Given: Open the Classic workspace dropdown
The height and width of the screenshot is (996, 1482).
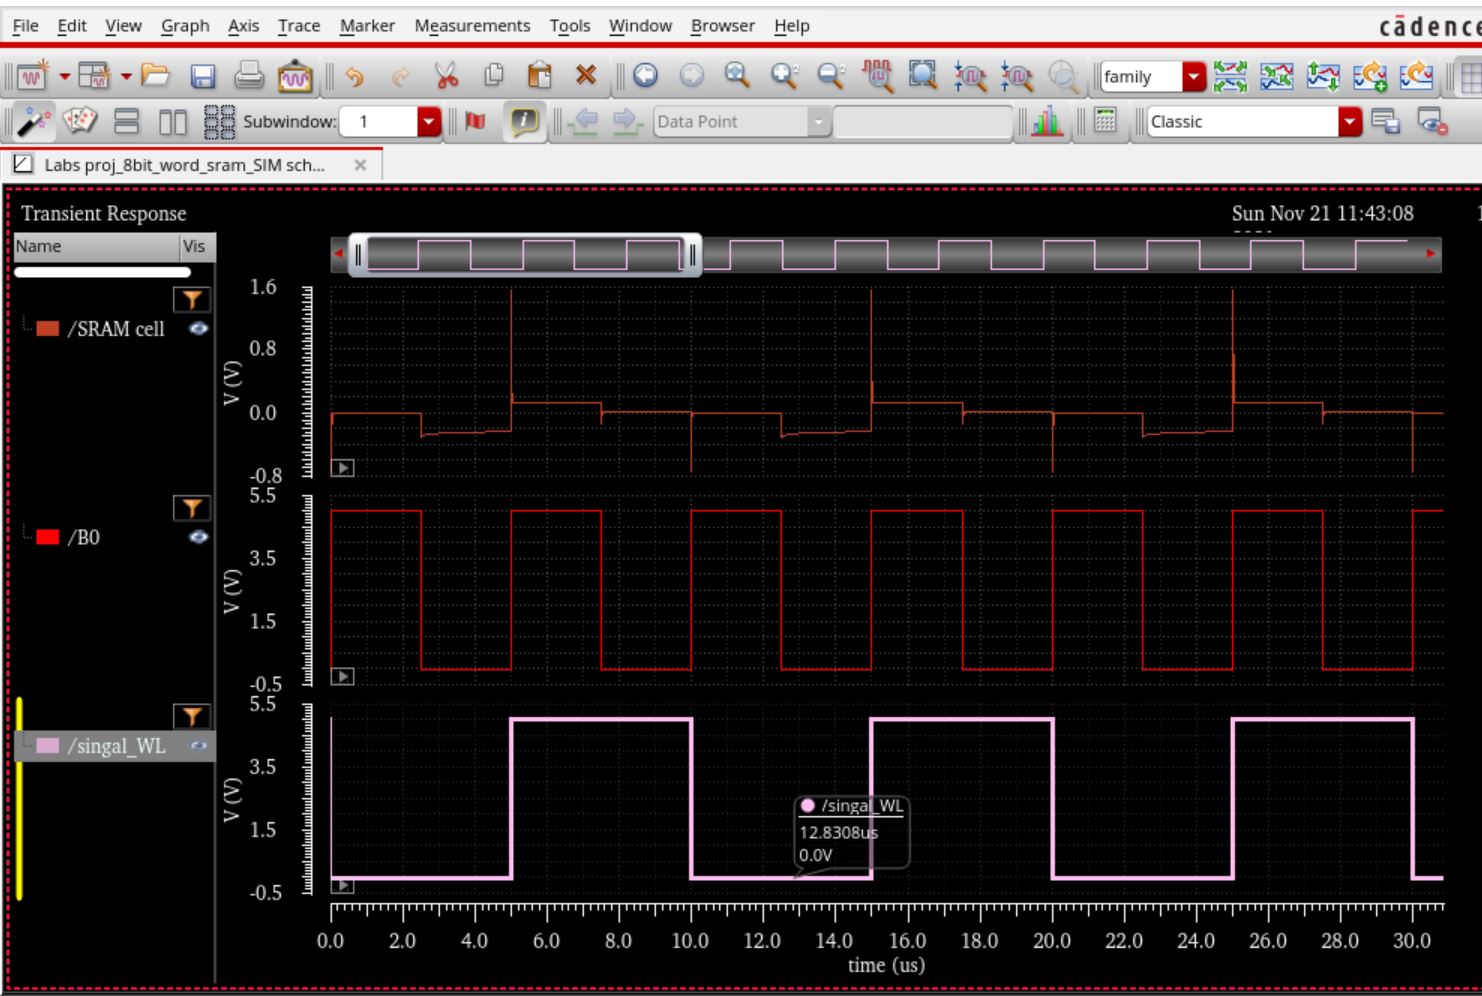Looking at the screenshot, I should (x=1350, y=122).
